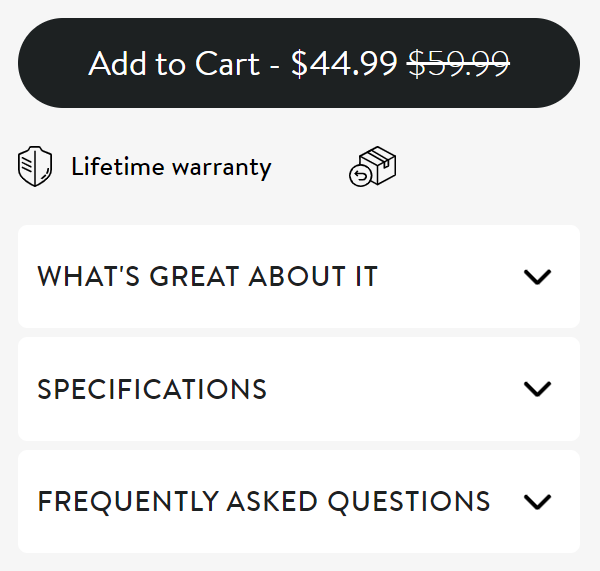Open the Frequently Asked Questions heading

tap(264, 501)
